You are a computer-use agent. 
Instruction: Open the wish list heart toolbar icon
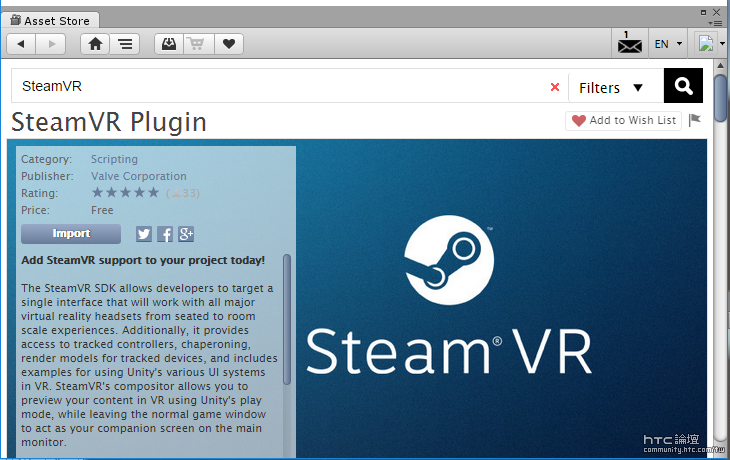pos(229,44)
